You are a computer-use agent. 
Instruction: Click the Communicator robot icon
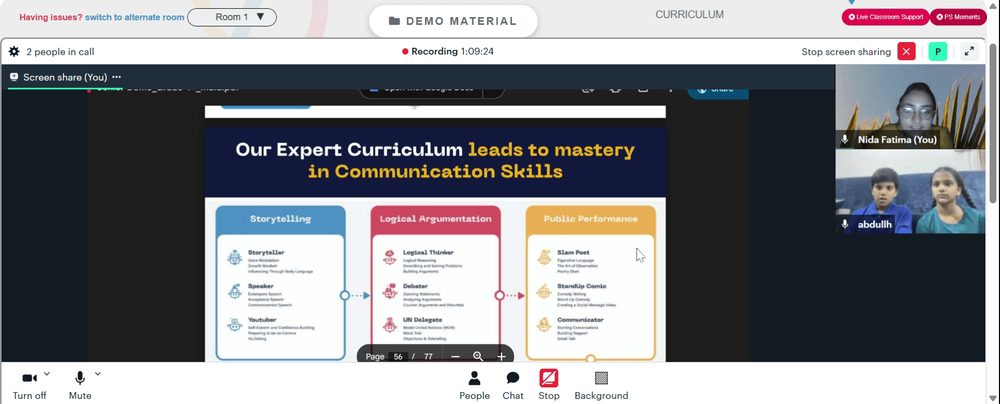tap(544, 325)
